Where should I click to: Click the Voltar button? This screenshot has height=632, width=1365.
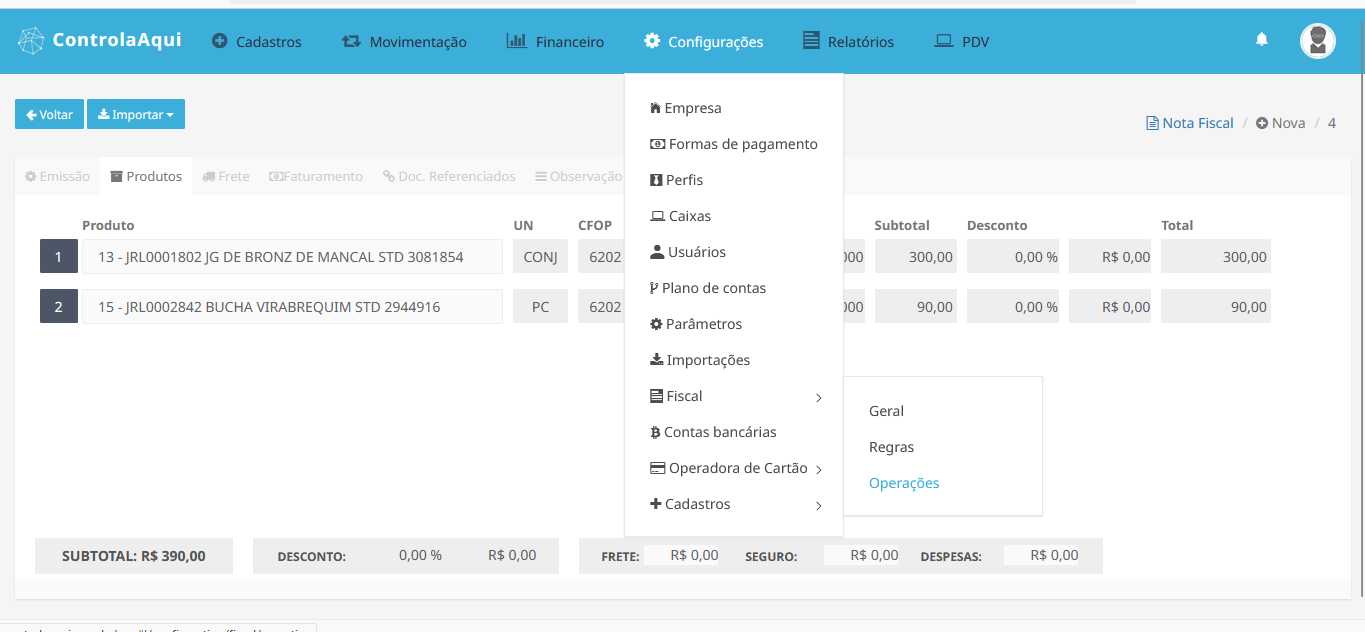pyautogui.click(x=49, y=115)
